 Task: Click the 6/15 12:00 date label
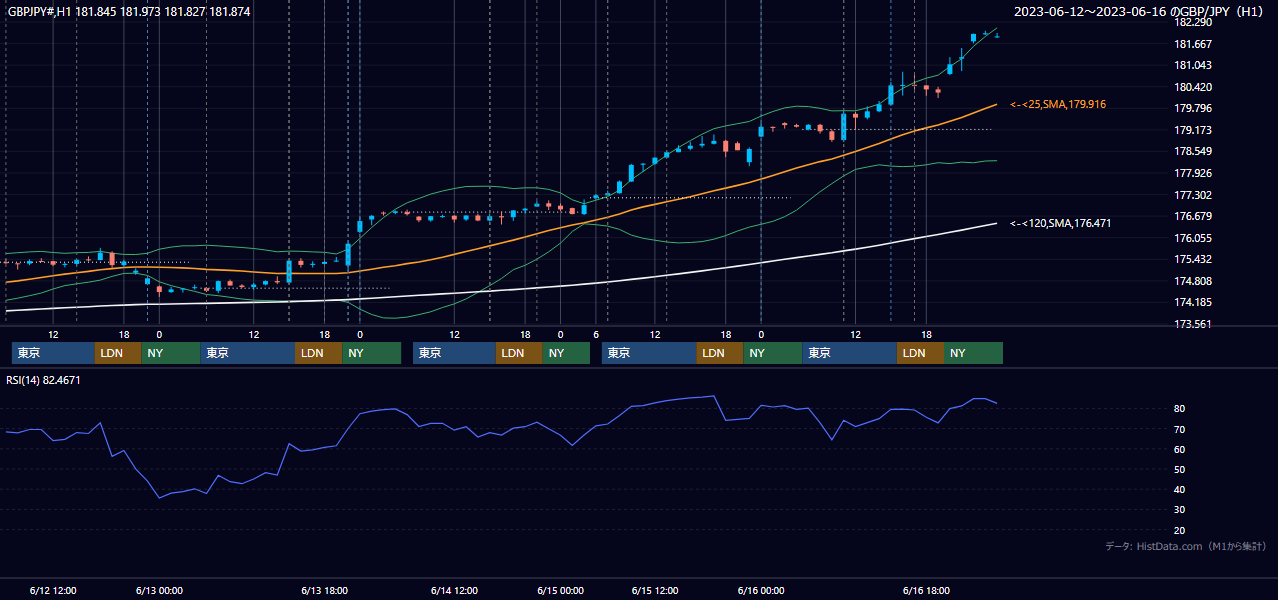point(655,591)
